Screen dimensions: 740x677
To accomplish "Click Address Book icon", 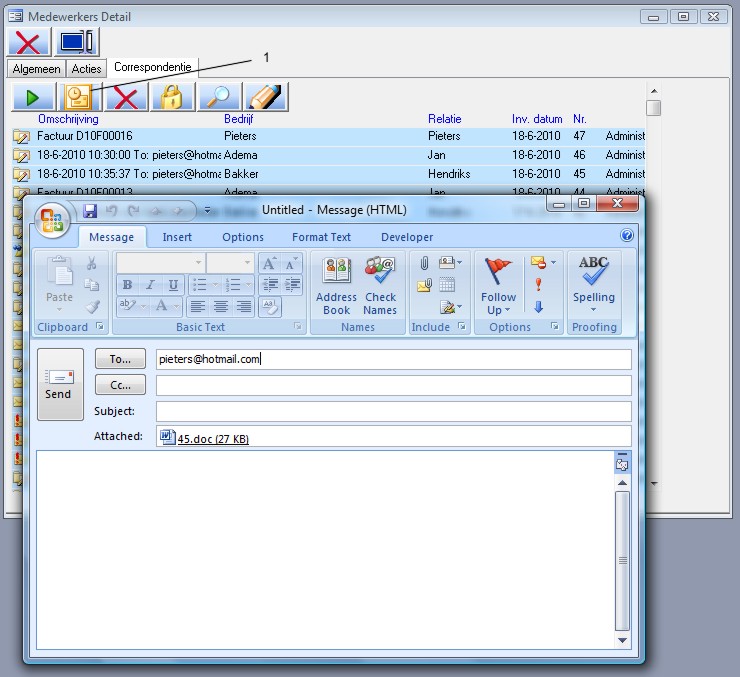I will coord(336,286).
